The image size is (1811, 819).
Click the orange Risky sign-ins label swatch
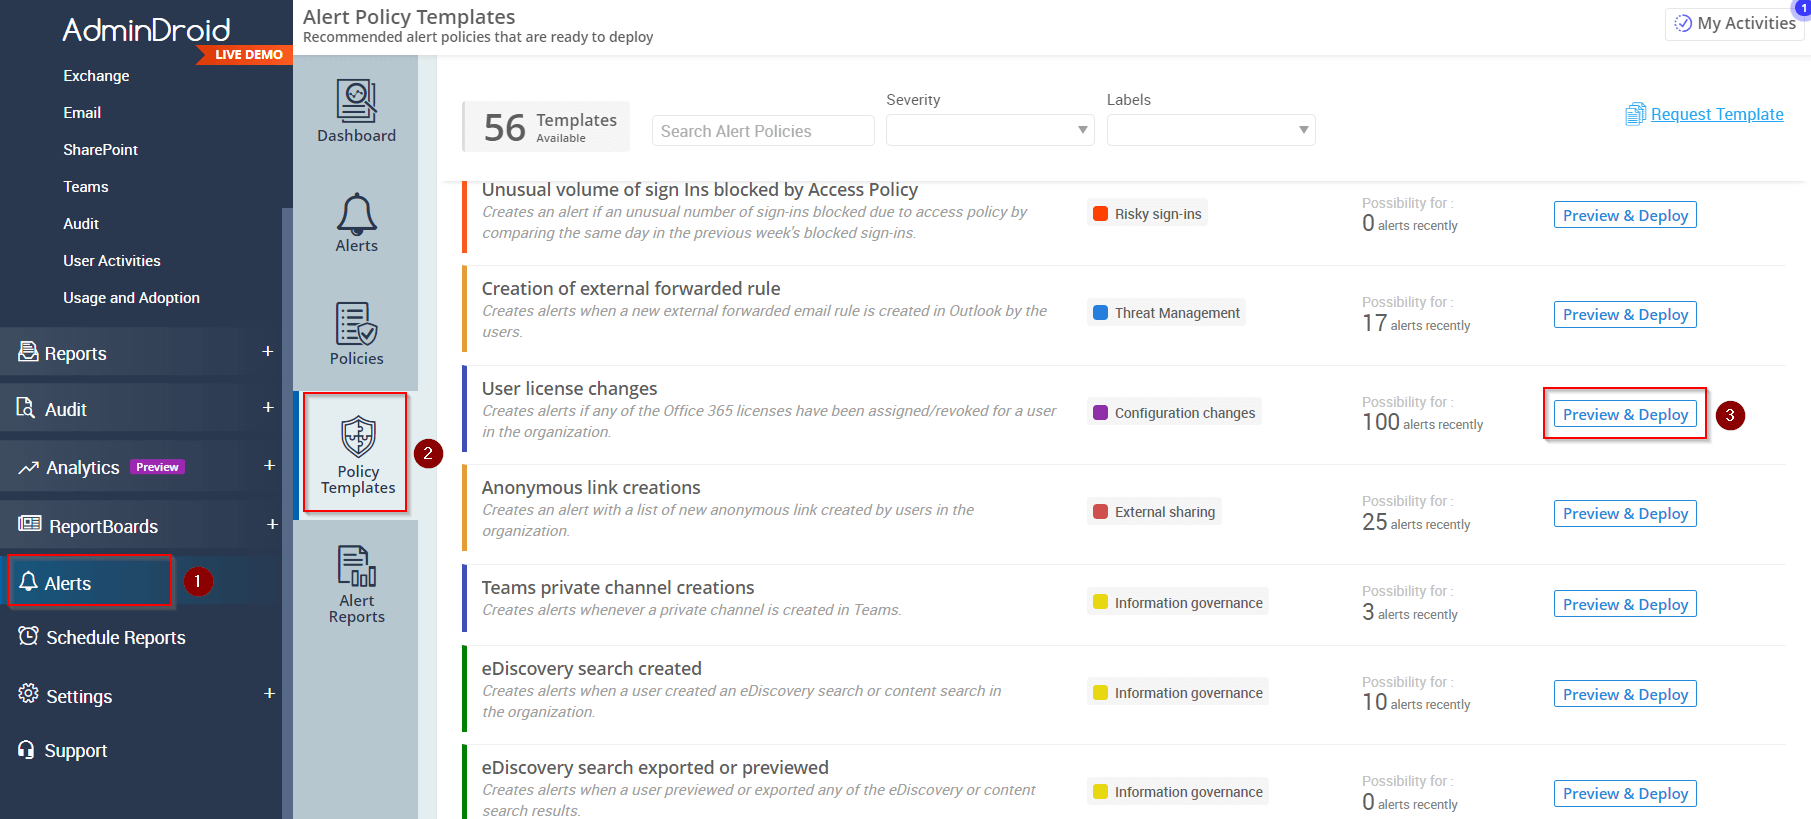(x=1100, y=213)
